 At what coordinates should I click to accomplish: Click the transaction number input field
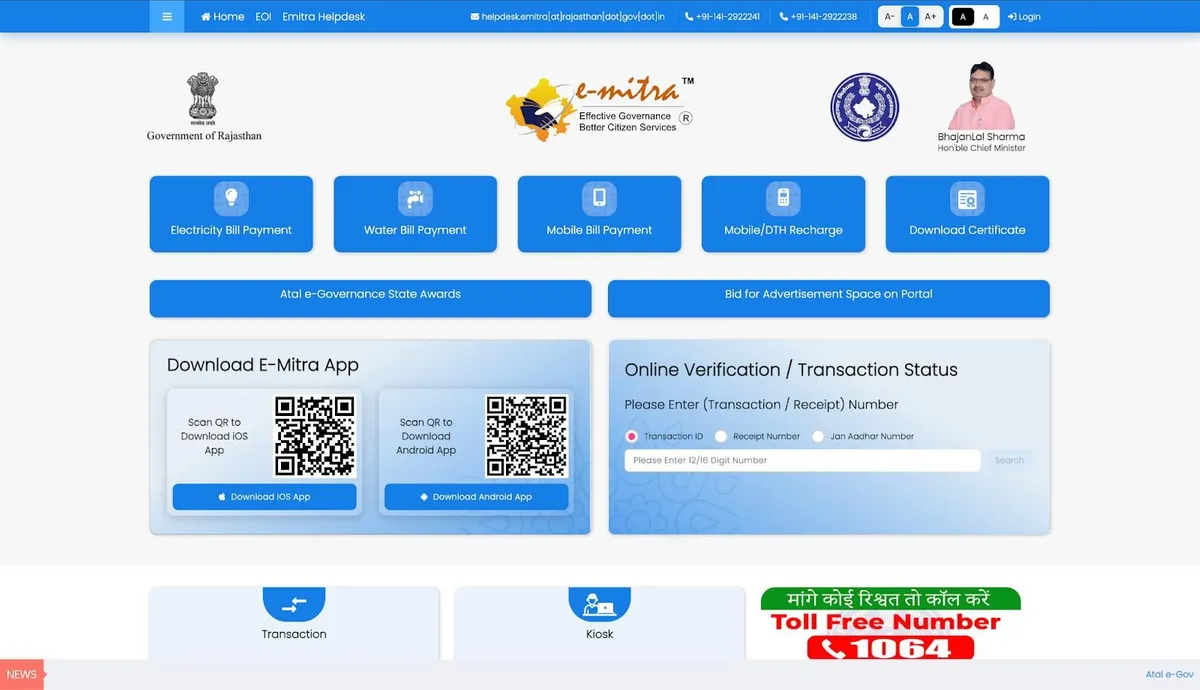point(802,461)
